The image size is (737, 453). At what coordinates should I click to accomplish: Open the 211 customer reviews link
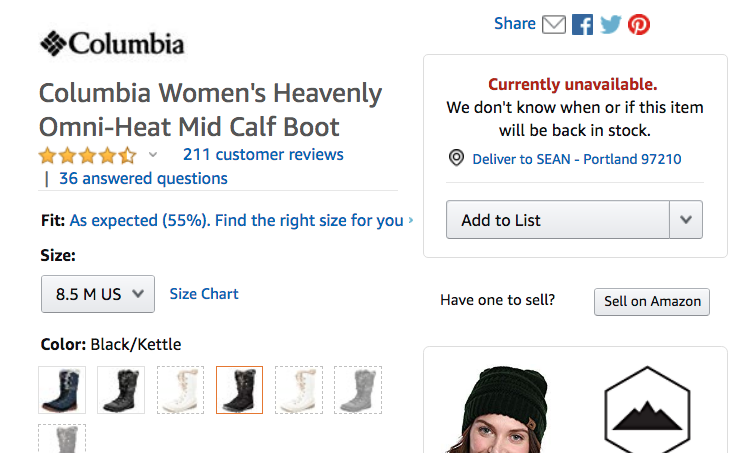point(263,154)
